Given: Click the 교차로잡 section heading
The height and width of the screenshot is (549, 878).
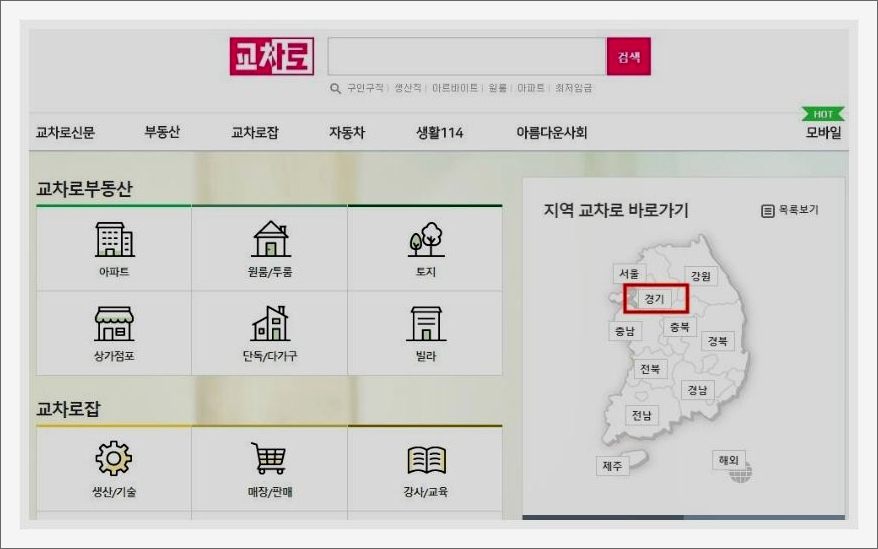Looking at the screenshot, I should pyautogui.click(x=68, y=409).
